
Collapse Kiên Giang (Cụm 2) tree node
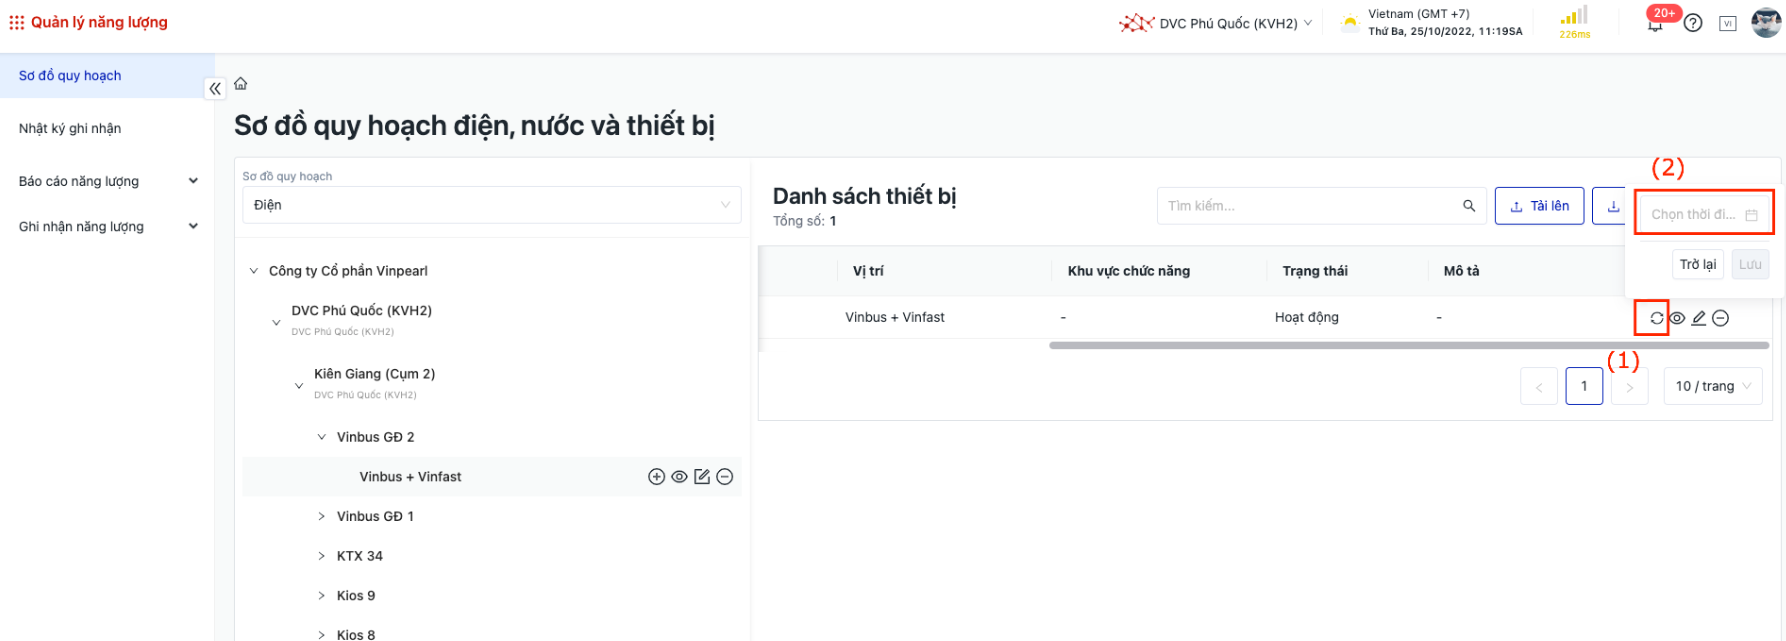pyautogui.click(x=299, y=385)
